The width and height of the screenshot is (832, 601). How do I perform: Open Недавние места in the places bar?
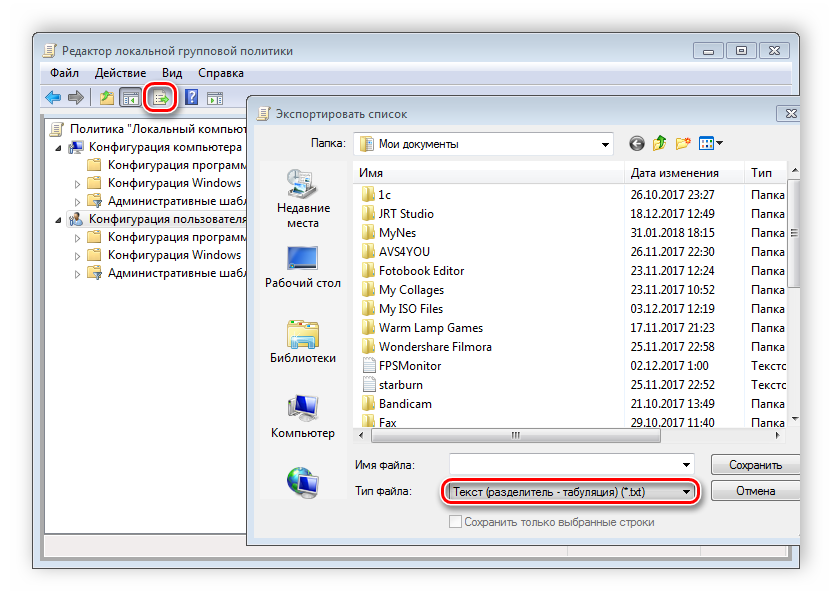[303, 199]
